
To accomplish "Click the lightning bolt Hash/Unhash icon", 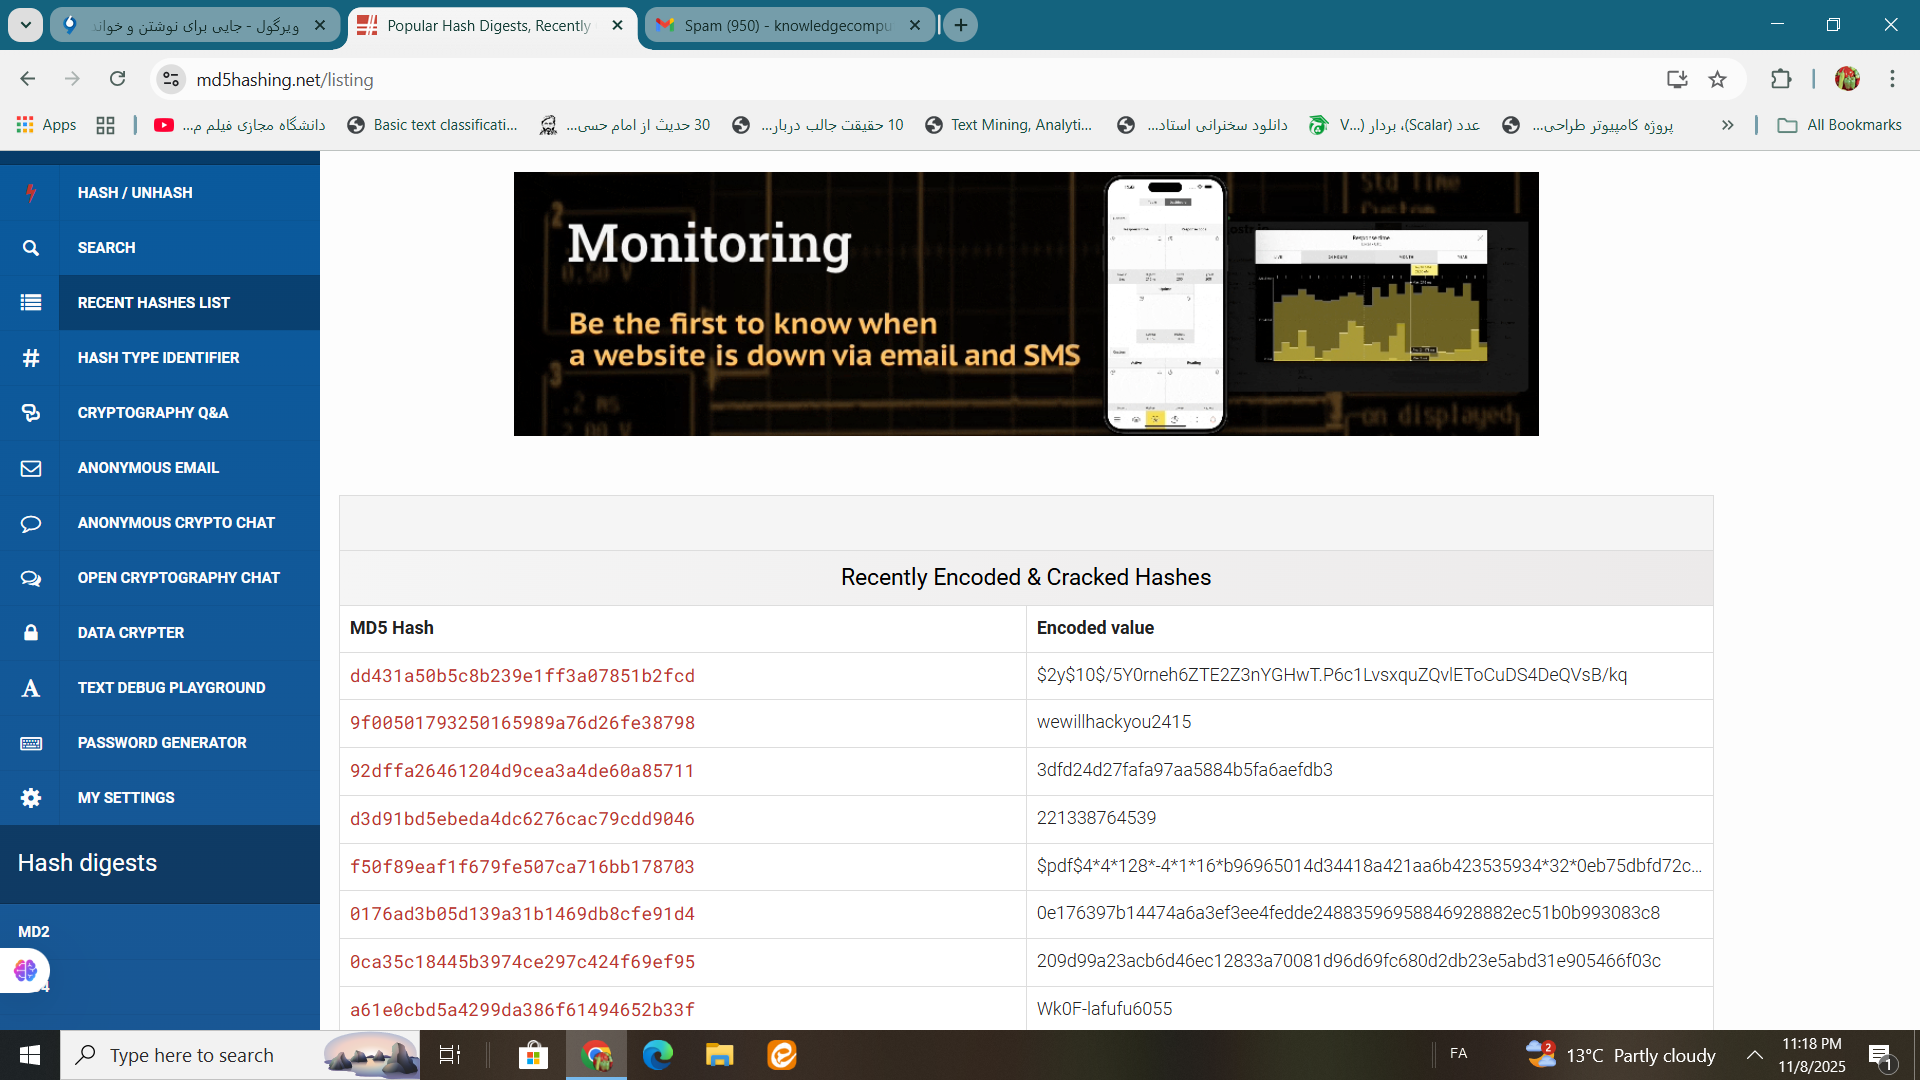I will (31, 193).
